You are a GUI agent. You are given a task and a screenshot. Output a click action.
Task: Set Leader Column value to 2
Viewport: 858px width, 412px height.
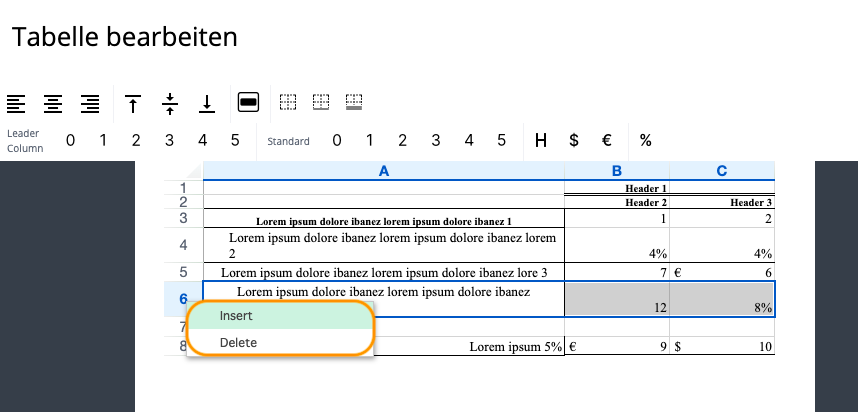136,141
